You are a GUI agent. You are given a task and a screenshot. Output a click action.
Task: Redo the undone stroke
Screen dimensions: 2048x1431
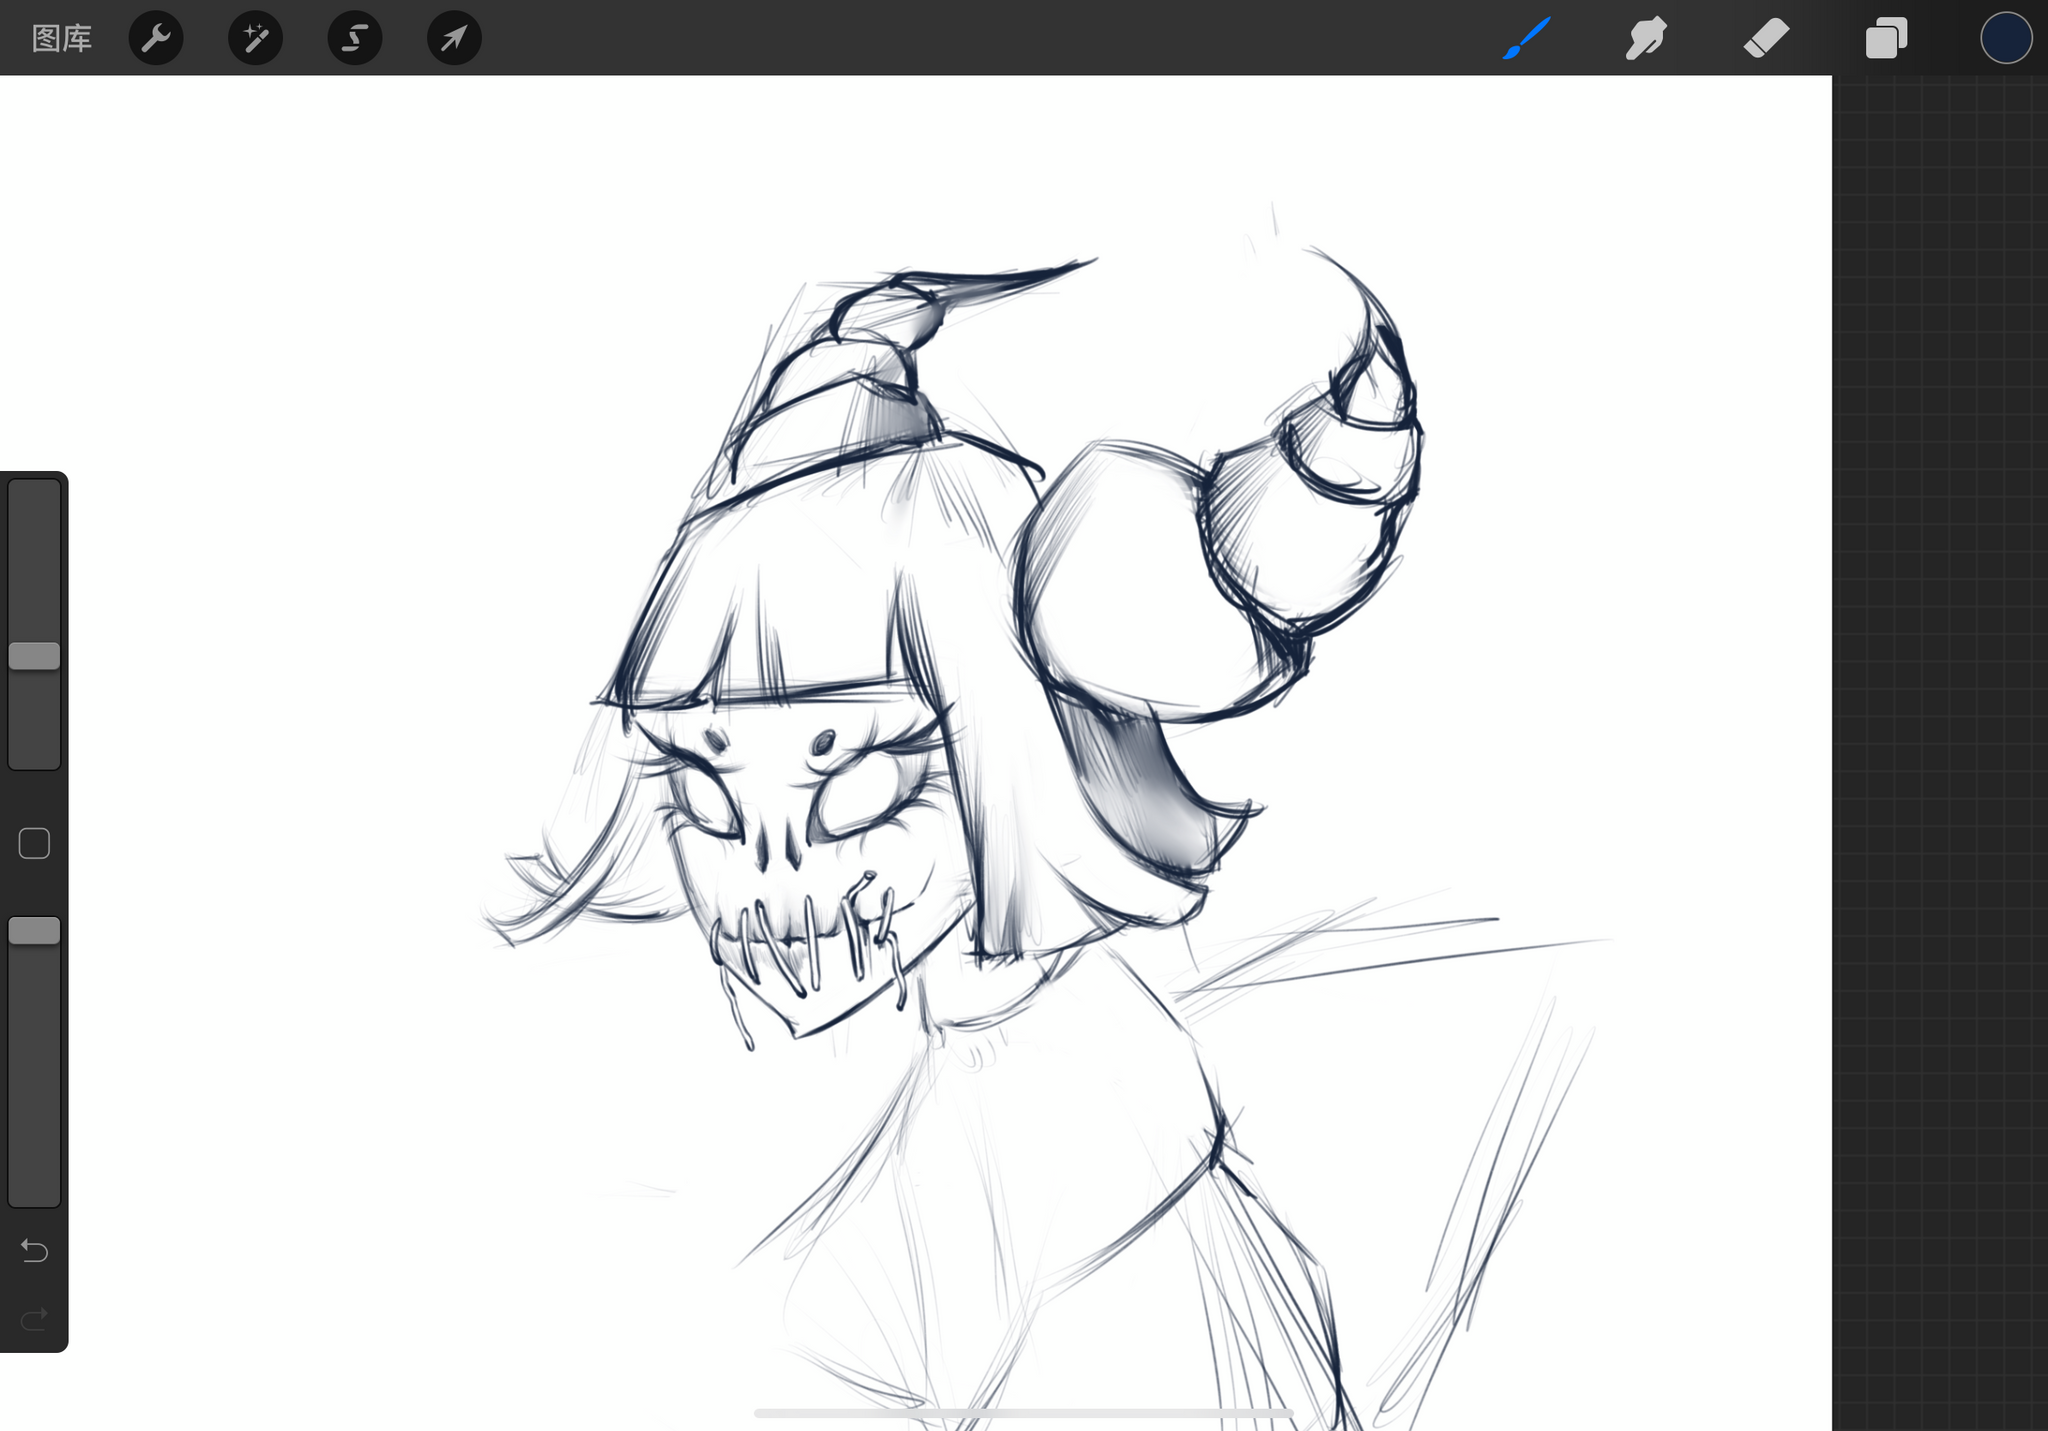34,1319
